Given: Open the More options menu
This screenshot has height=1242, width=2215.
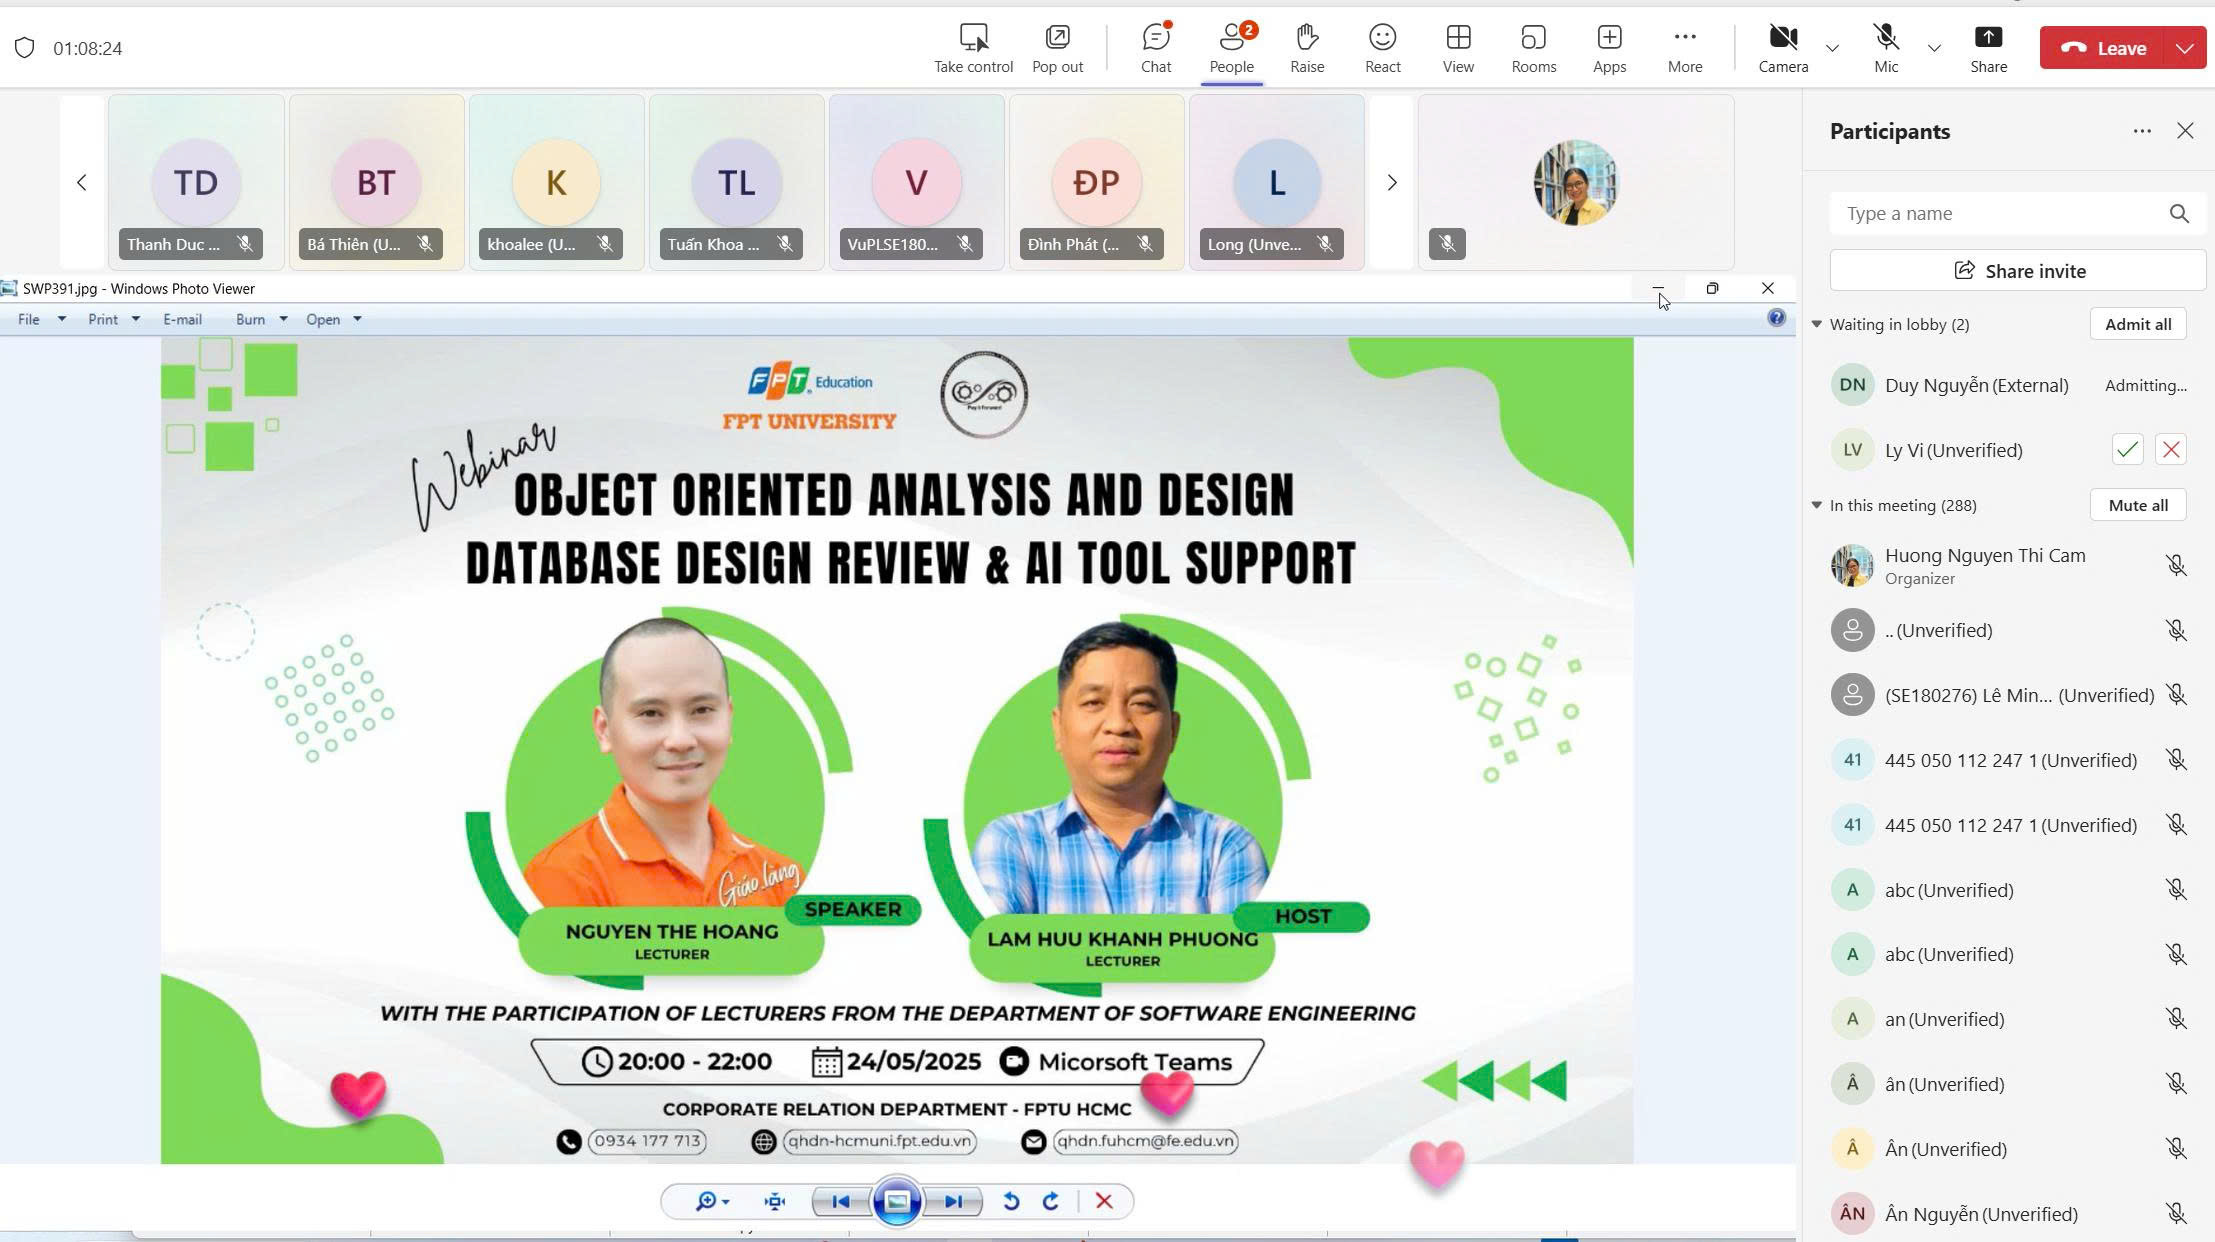Looking at the screenshot, I should click(x=1684, y=47).
